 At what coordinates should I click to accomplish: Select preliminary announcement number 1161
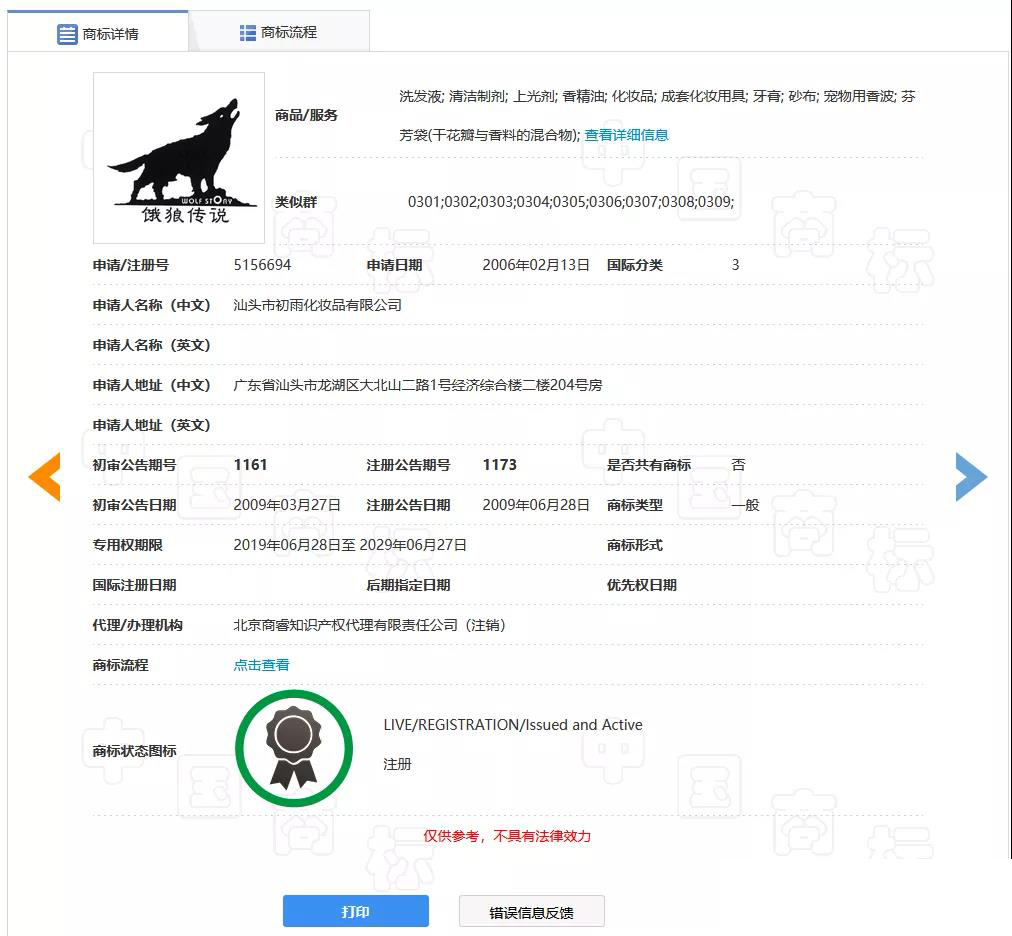point(250,465)
